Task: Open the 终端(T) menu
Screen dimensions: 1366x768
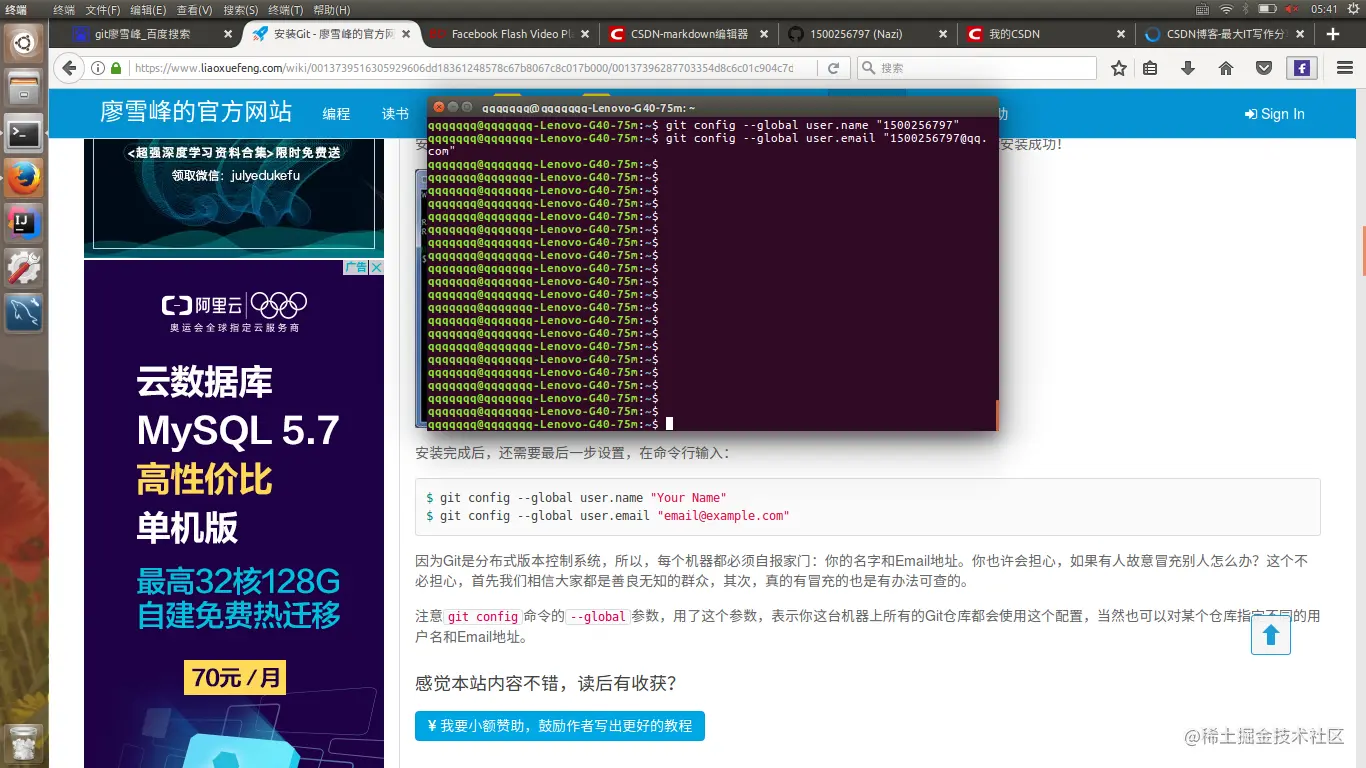Action: click(286, 9)
